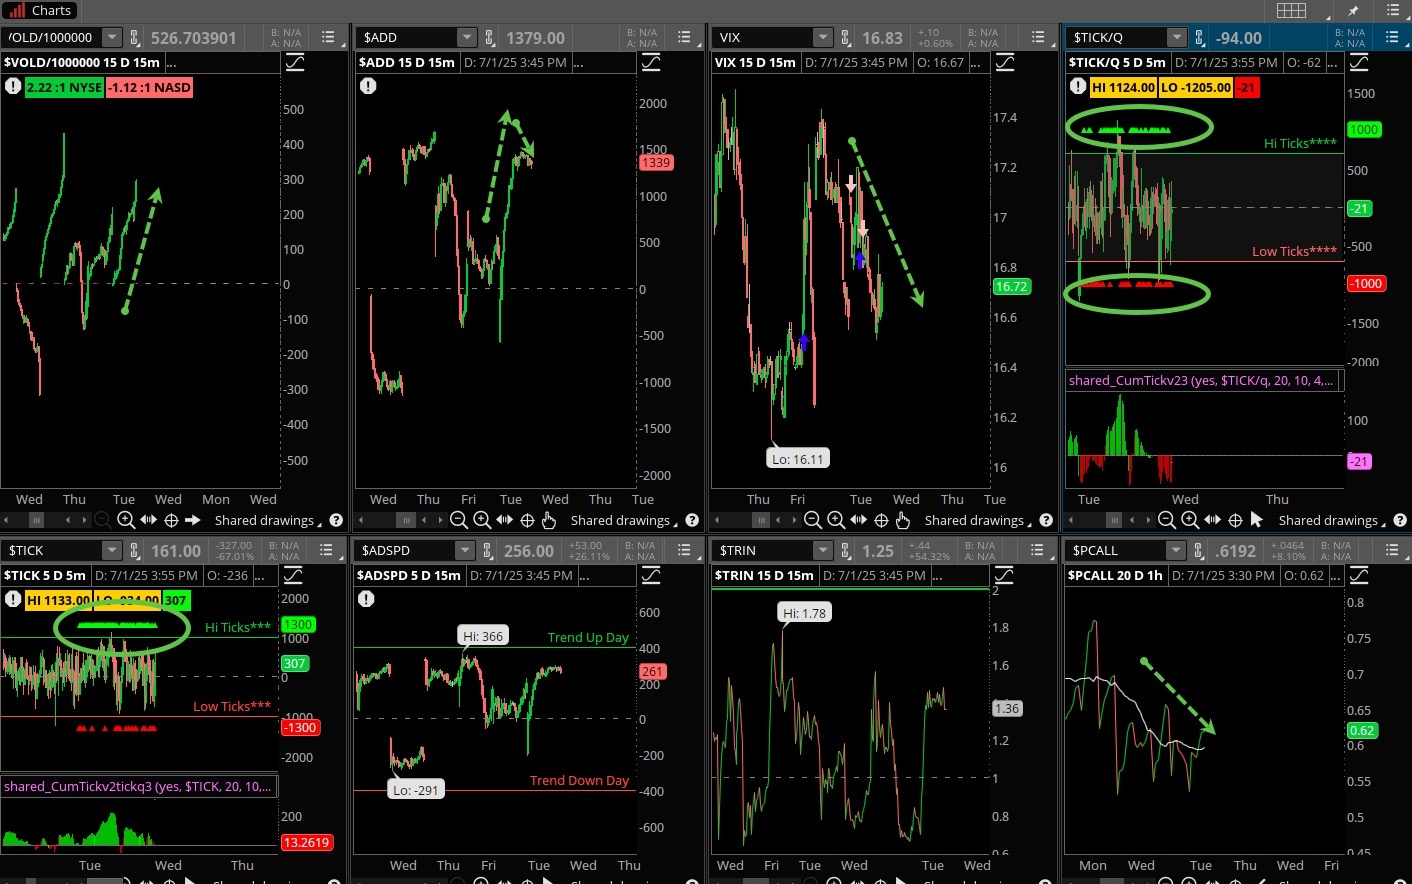Zoom out on the $ADD chart
This screenshot has height=884, width=1412.
(459, 520)
